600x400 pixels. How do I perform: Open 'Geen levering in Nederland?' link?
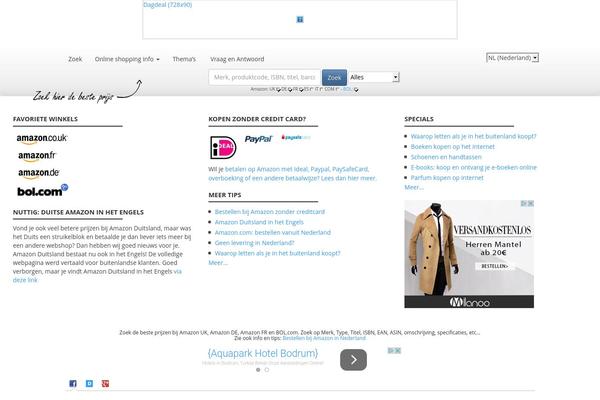pos(254,243)
